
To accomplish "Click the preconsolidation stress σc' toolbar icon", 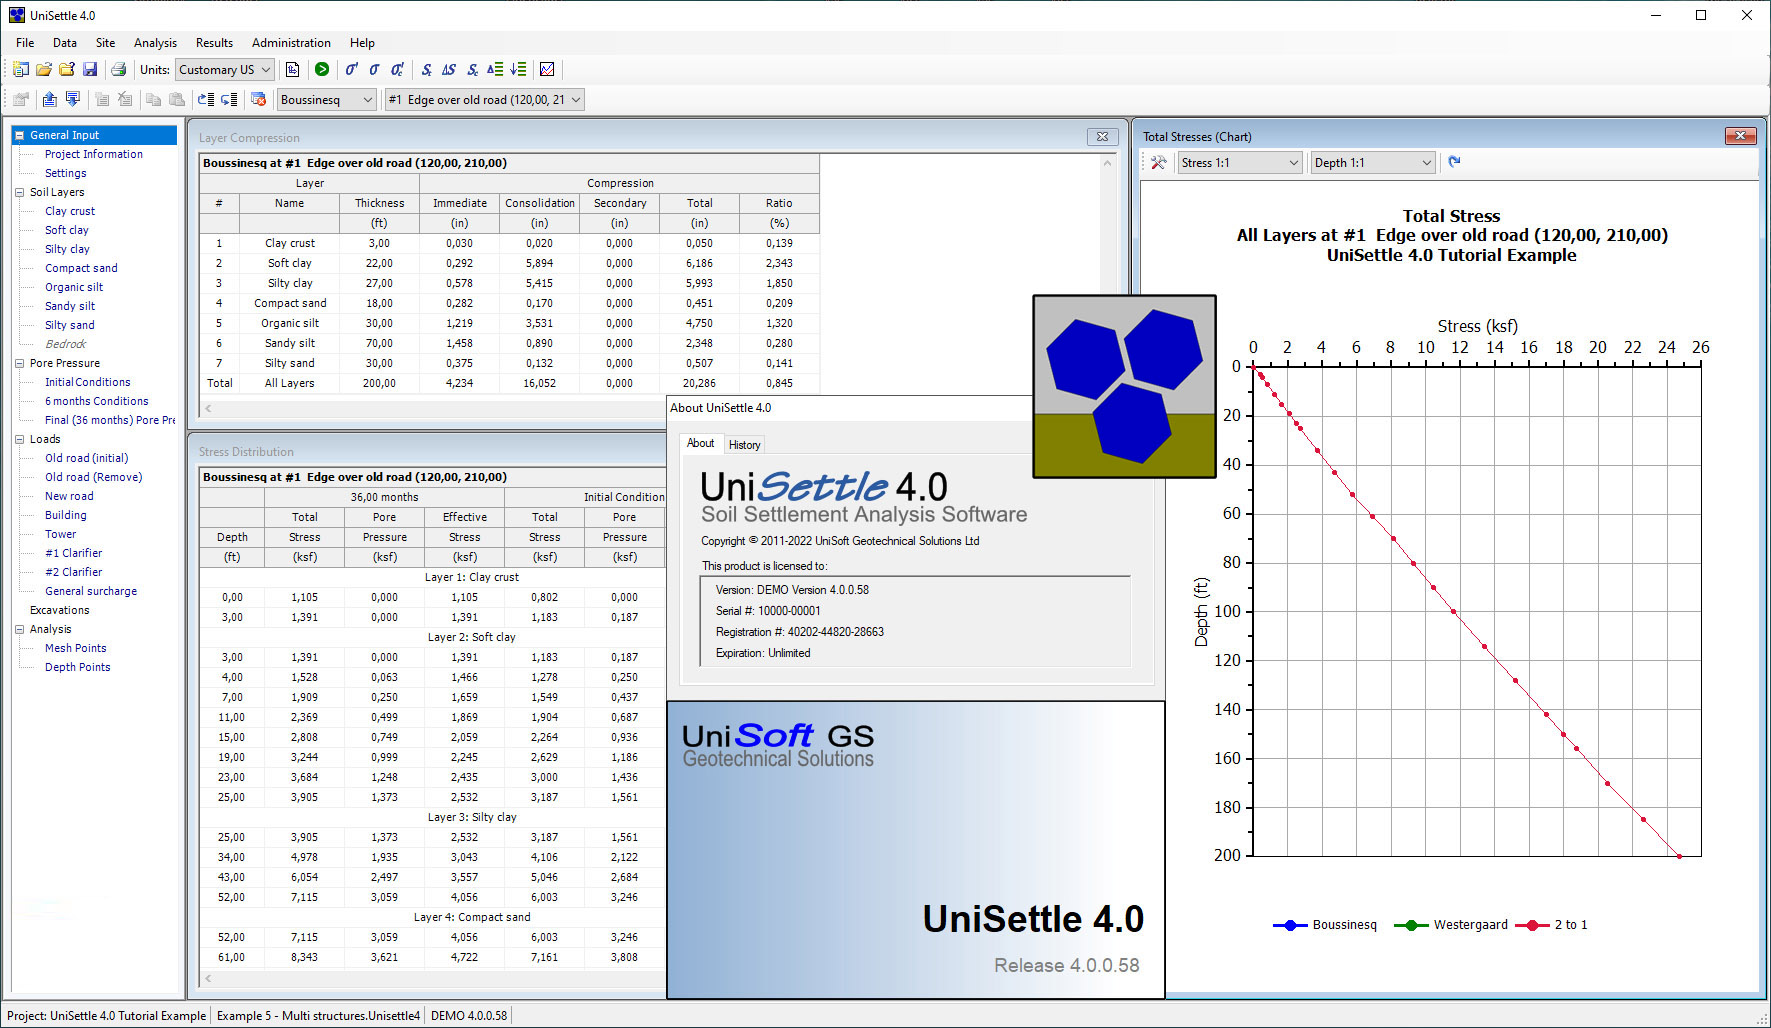I will [x=397, y=69].
